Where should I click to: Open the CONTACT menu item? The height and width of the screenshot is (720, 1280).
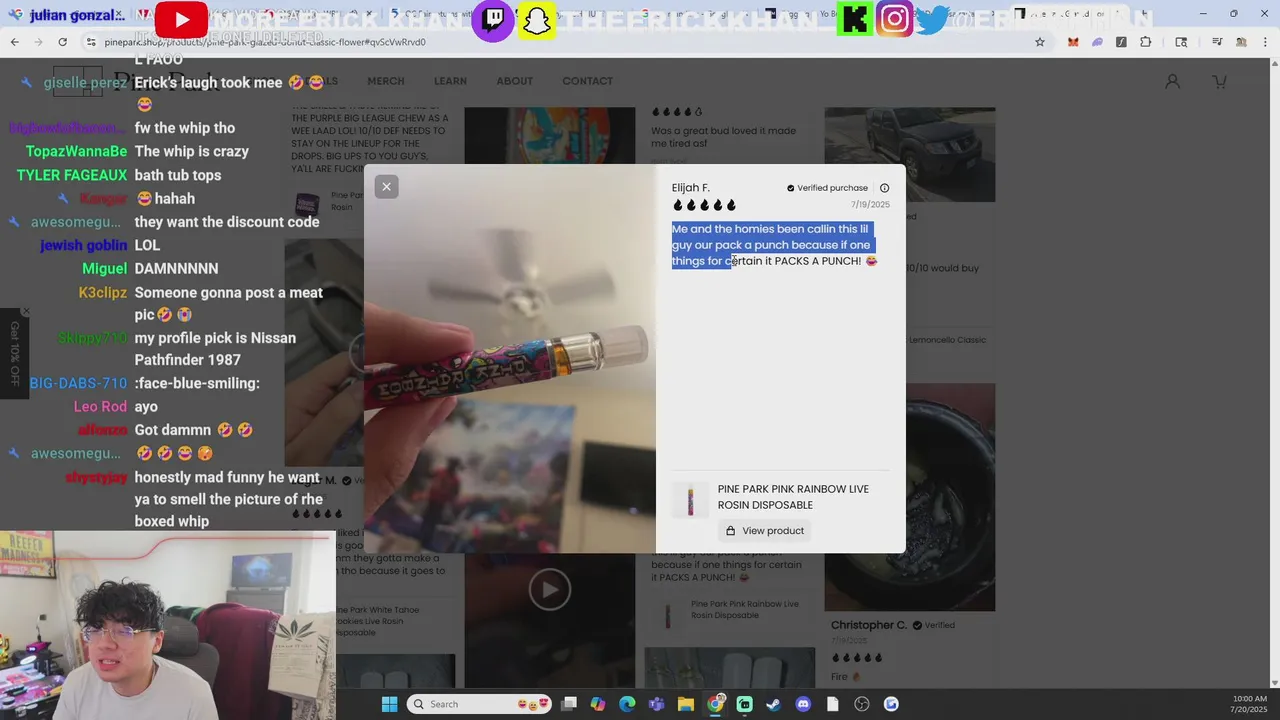(587, 81)
